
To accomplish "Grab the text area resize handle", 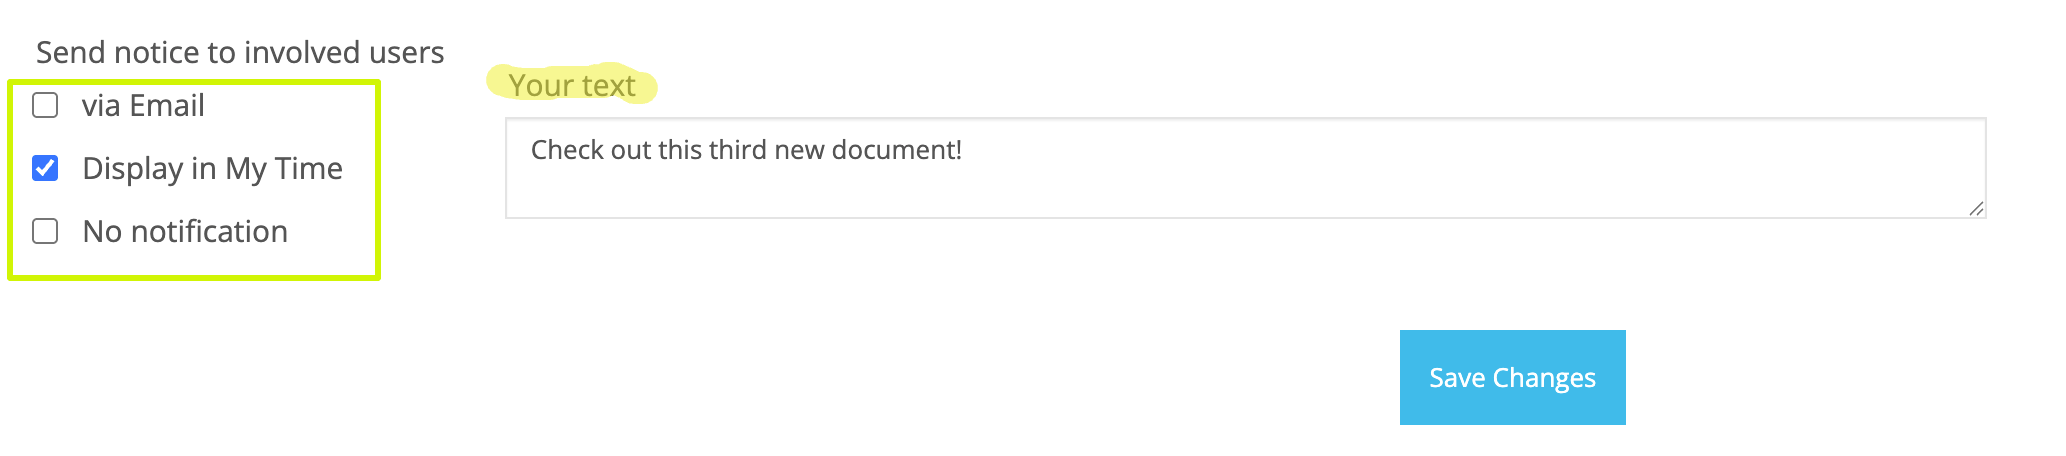I will [1976, 208].
